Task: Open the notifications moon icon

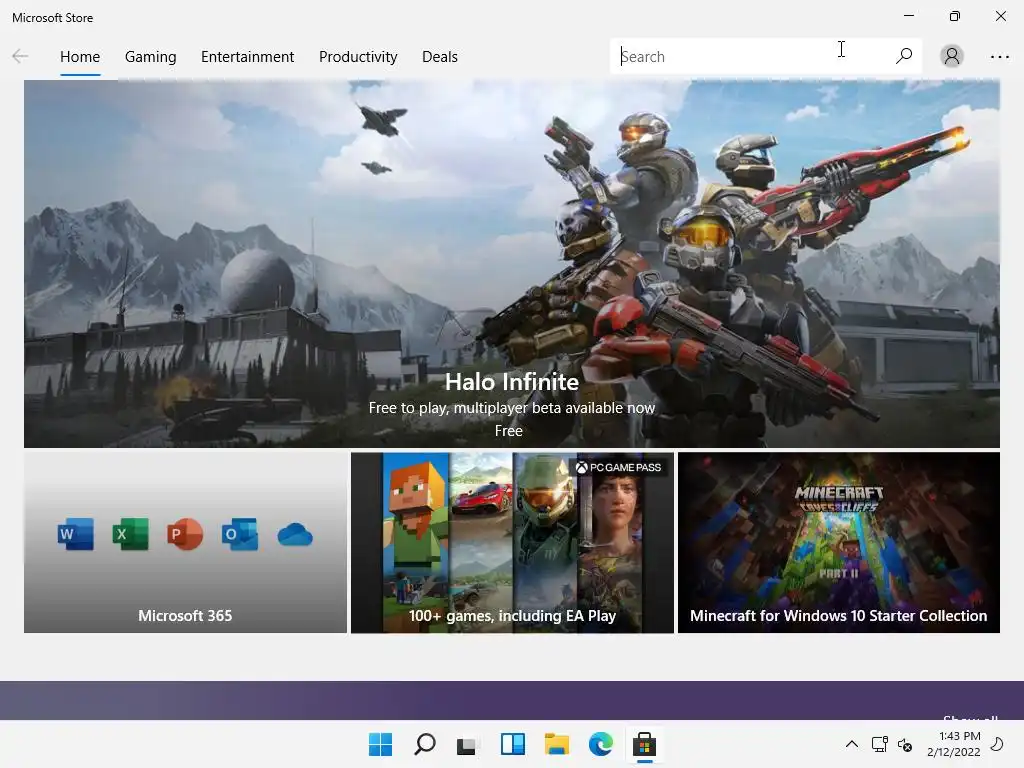Action: point(997,744)
